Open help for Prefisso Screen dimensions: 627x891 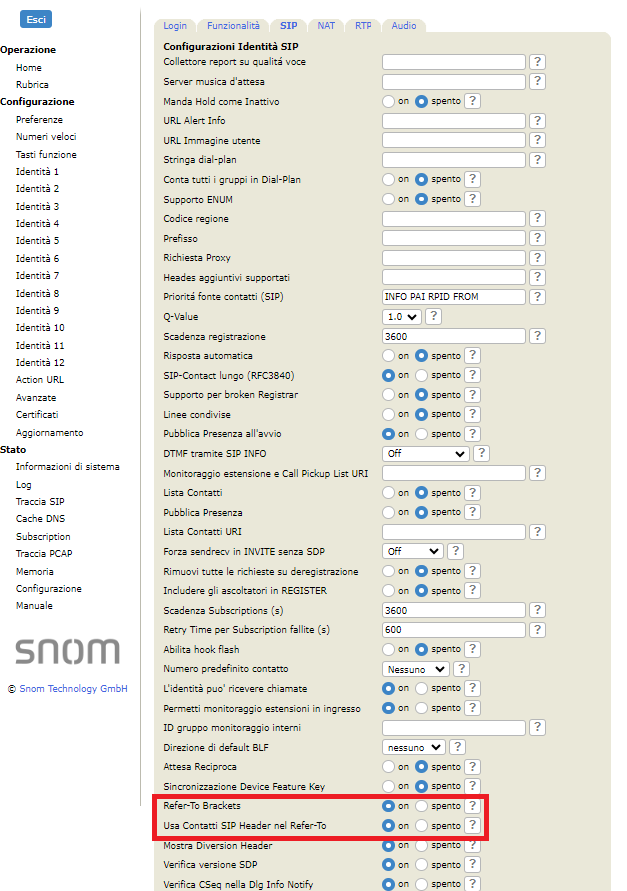[537, 238]
